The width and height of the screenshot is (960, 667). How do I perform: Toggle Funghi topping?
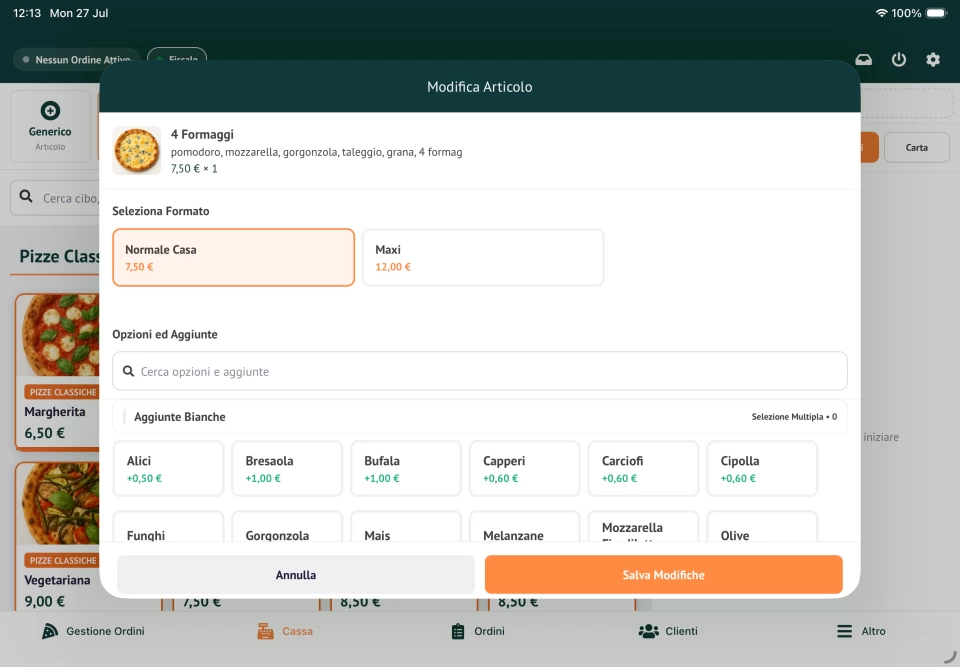(168, 528)
